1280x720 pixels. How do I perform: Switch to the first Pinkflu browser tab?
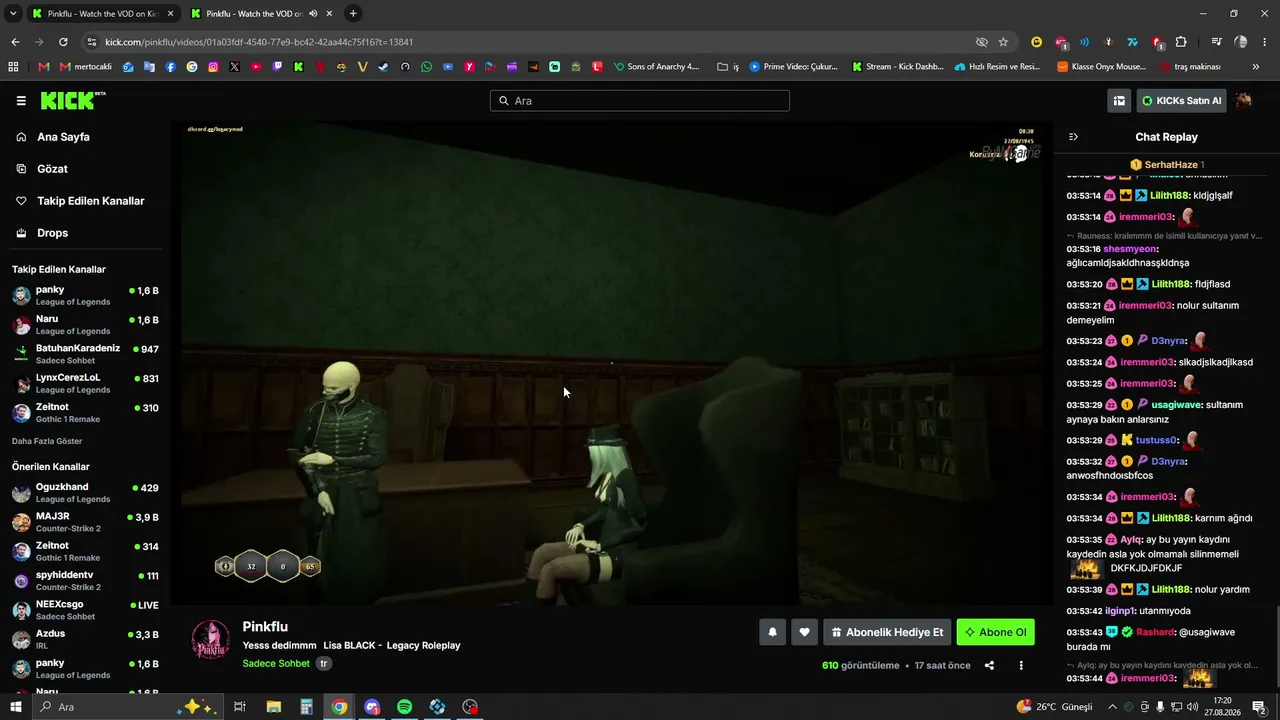pyautogui.click(x=102, y=14)
